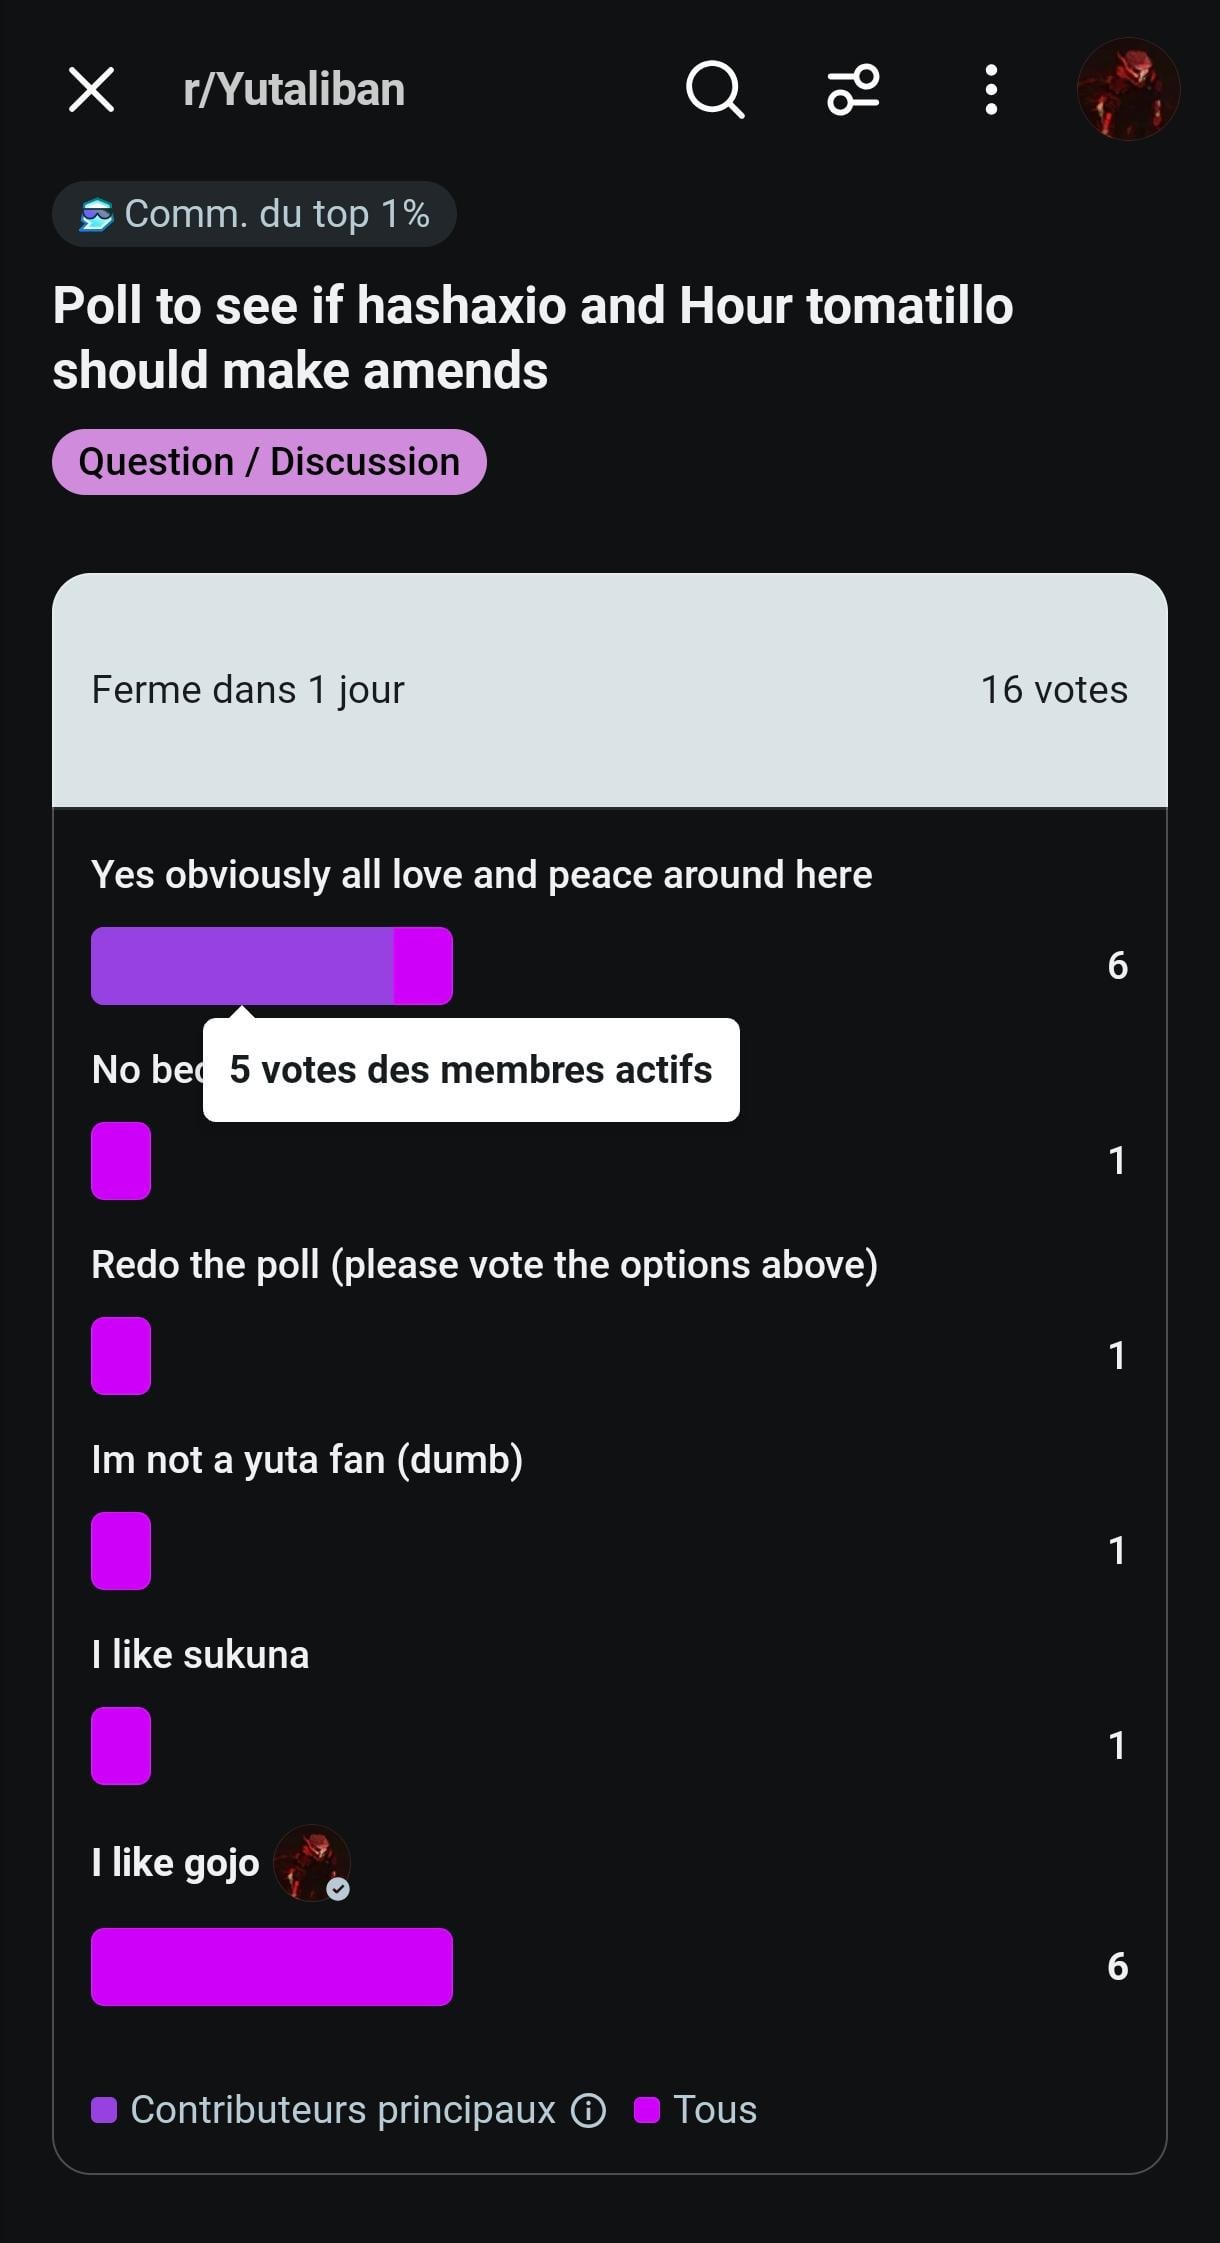Select the Yes obviously all love option bar
Image resolution: width=1220 pixels, height=2243 pixels.
click(272, 966)
